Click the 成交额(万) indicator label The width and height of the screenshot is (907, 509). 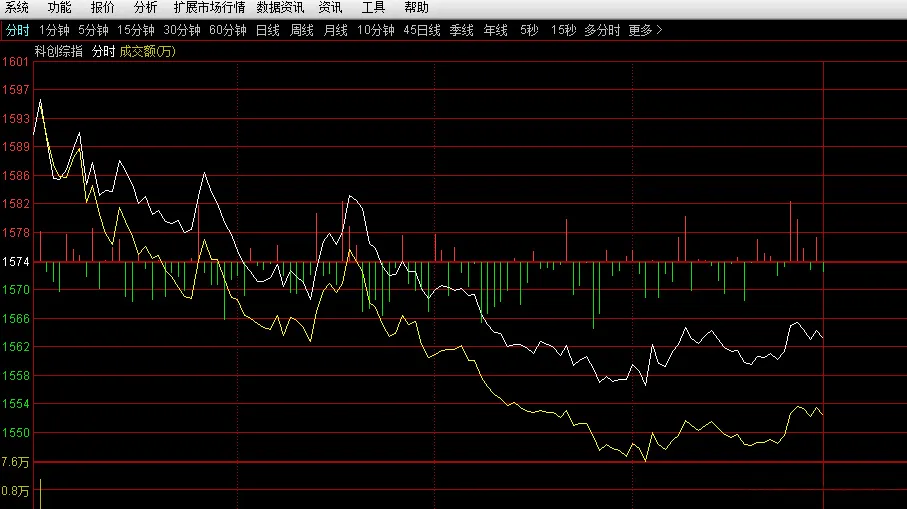point(148,51)
